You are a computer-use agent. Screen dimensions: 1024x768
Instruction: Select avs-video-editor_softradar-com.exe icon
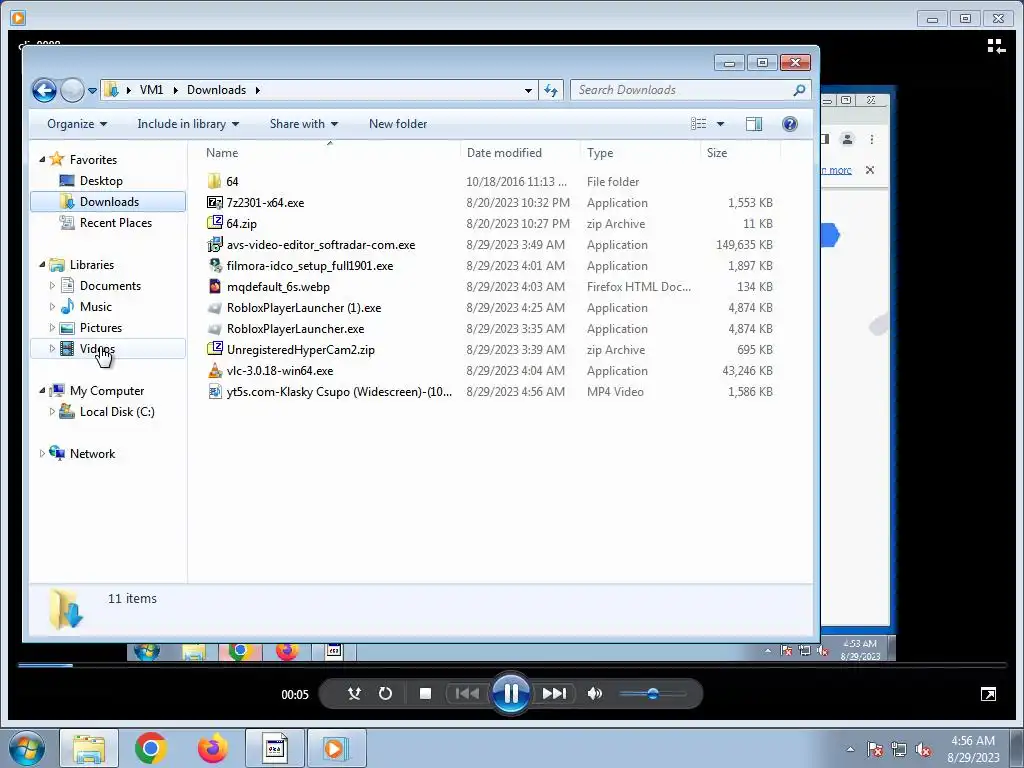click(x=214, y=245)
